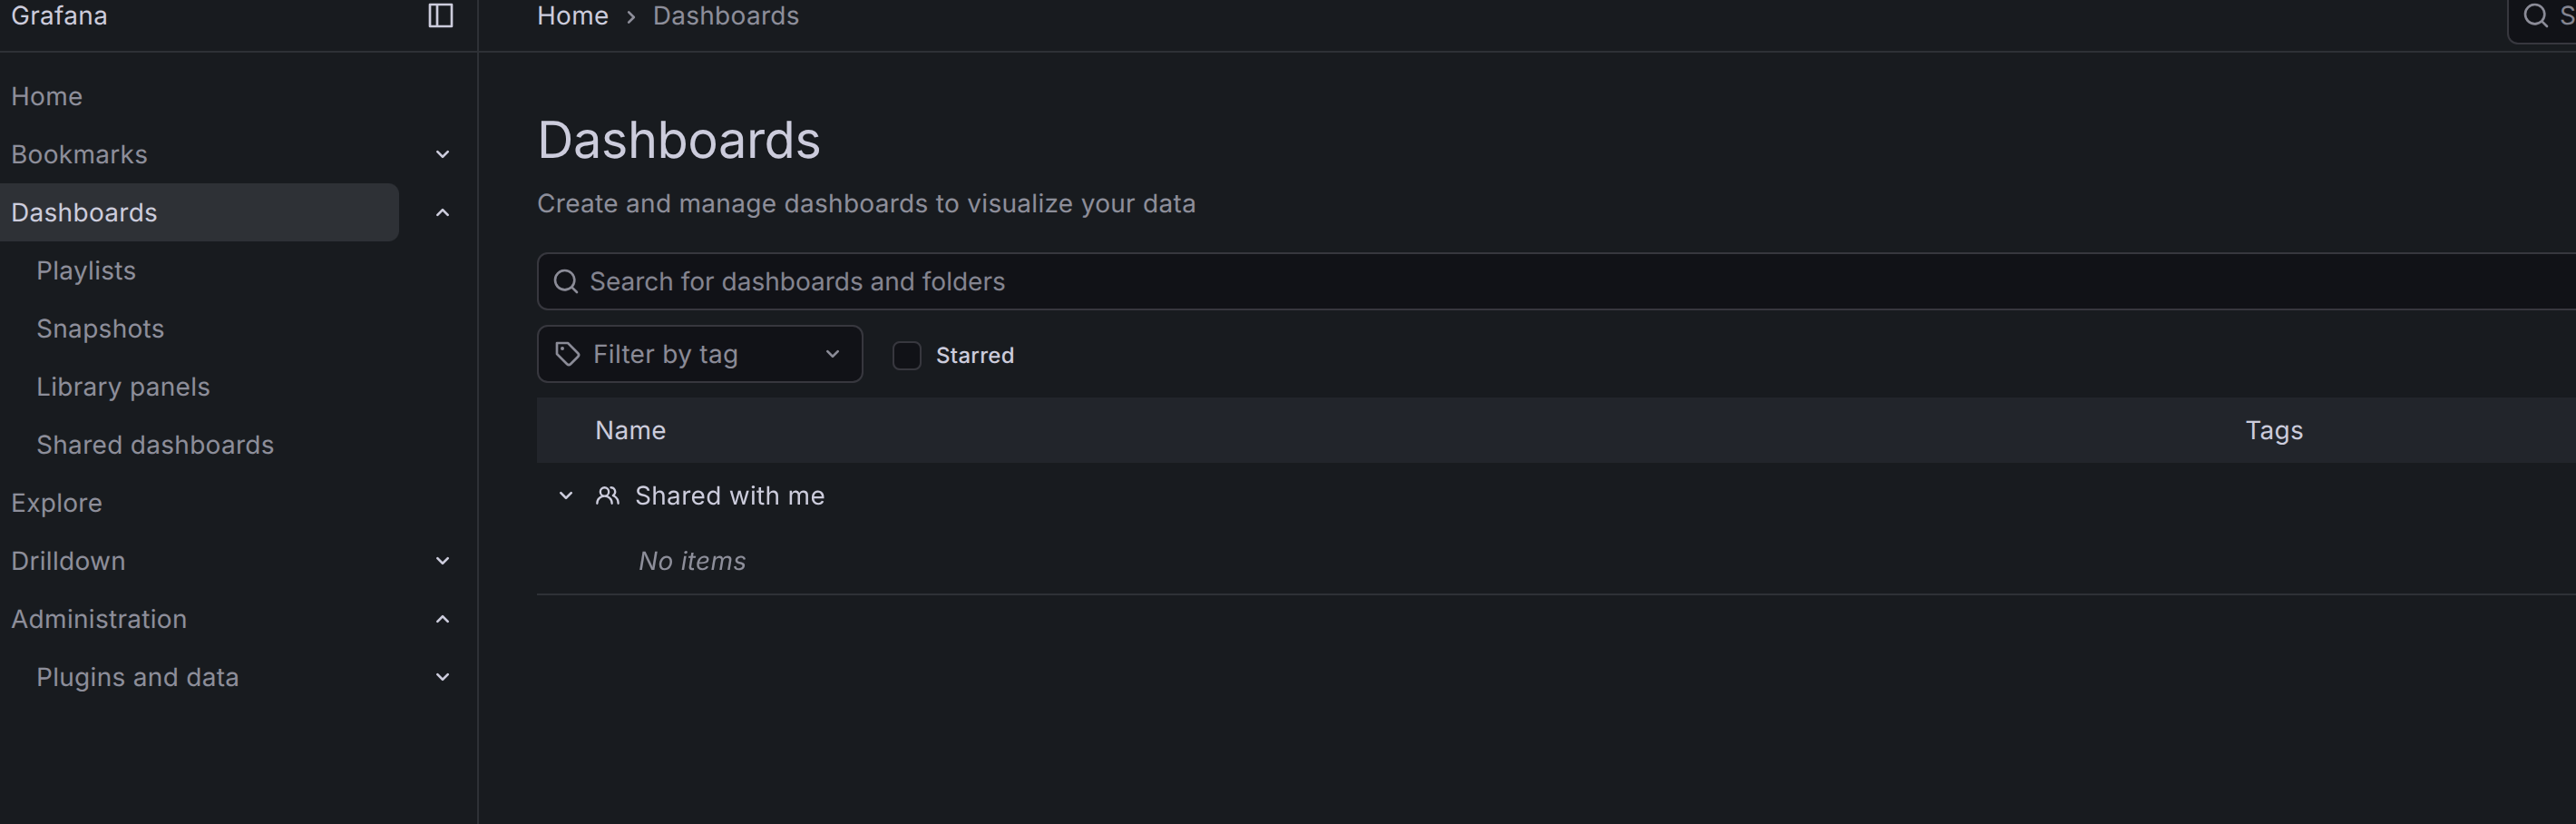Screen dimensions: 2576x824
Task: Enable the Starred checkbox
Action: point(906,355)
